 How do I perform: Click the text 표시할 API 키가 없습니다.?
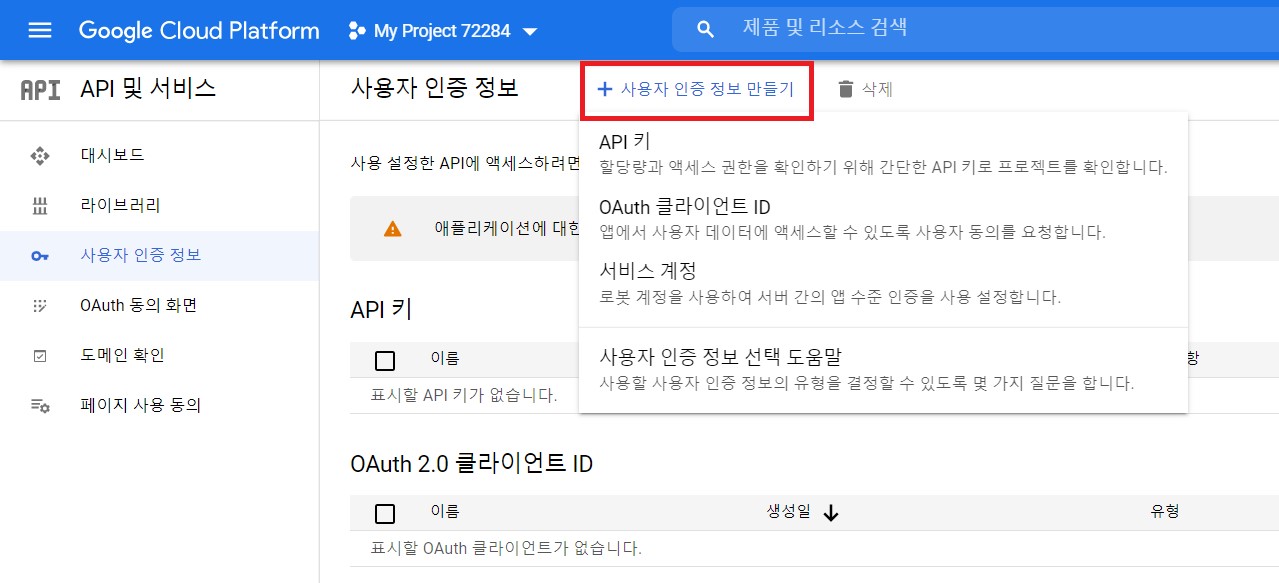click(464, 395)
